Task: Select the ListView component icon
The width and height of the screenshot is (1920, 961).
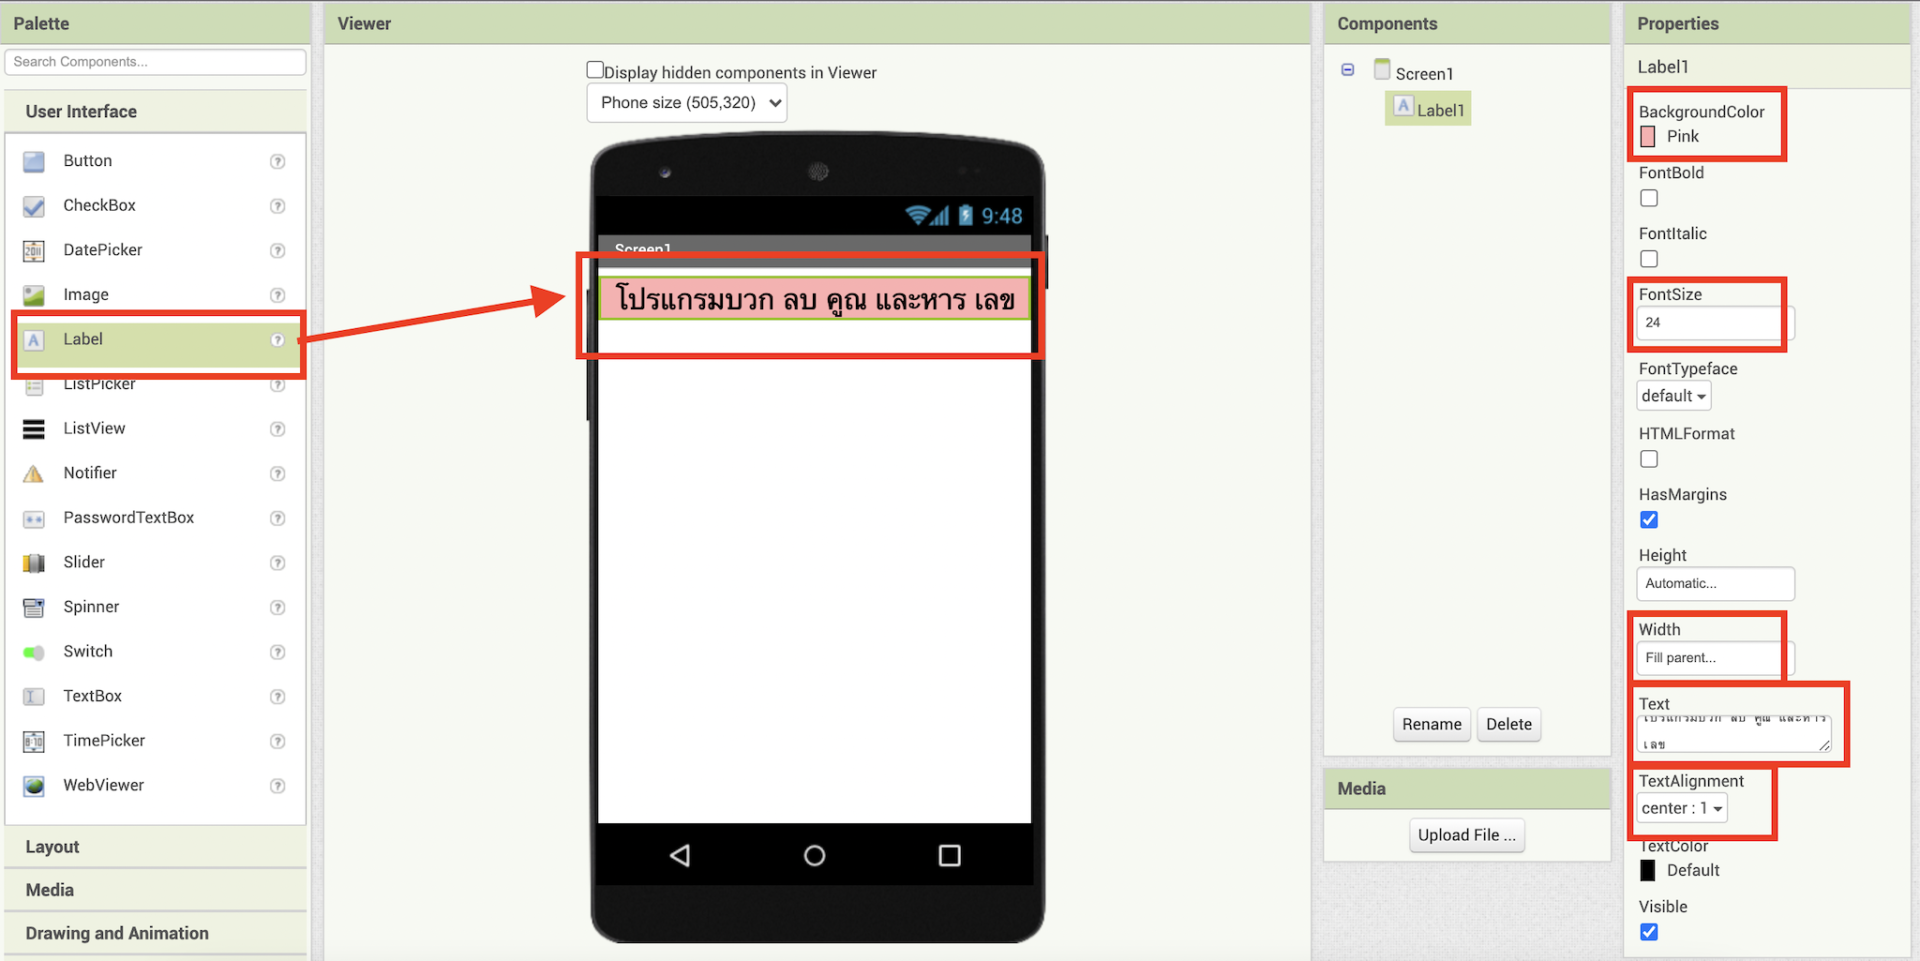Action: click(33, 428)
